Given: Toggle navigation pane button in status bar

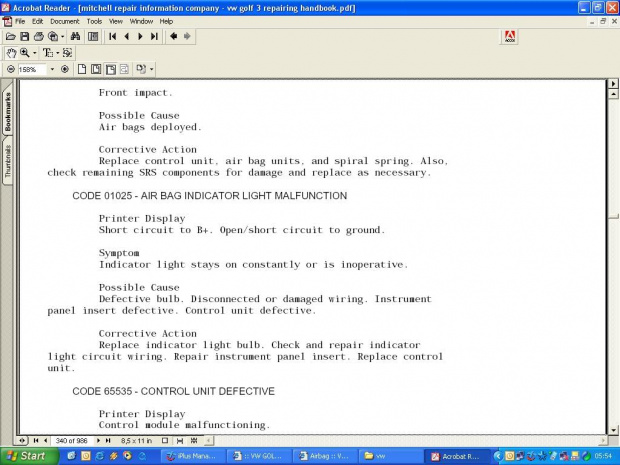Looking at the screenshot, I should (22, 440).
